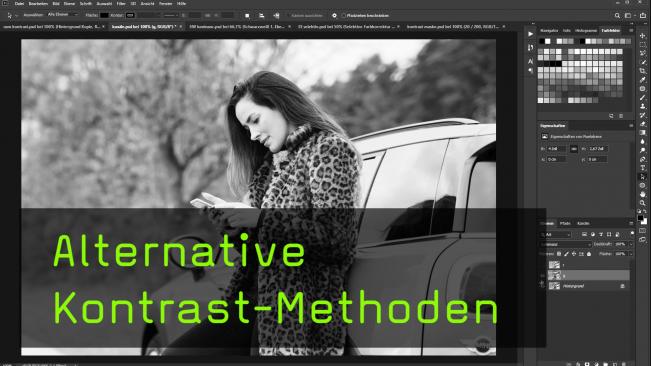Viewport: 651px width, 366px height.
Task: Switch to the Histogramm tab
Action: coord(586,30)
